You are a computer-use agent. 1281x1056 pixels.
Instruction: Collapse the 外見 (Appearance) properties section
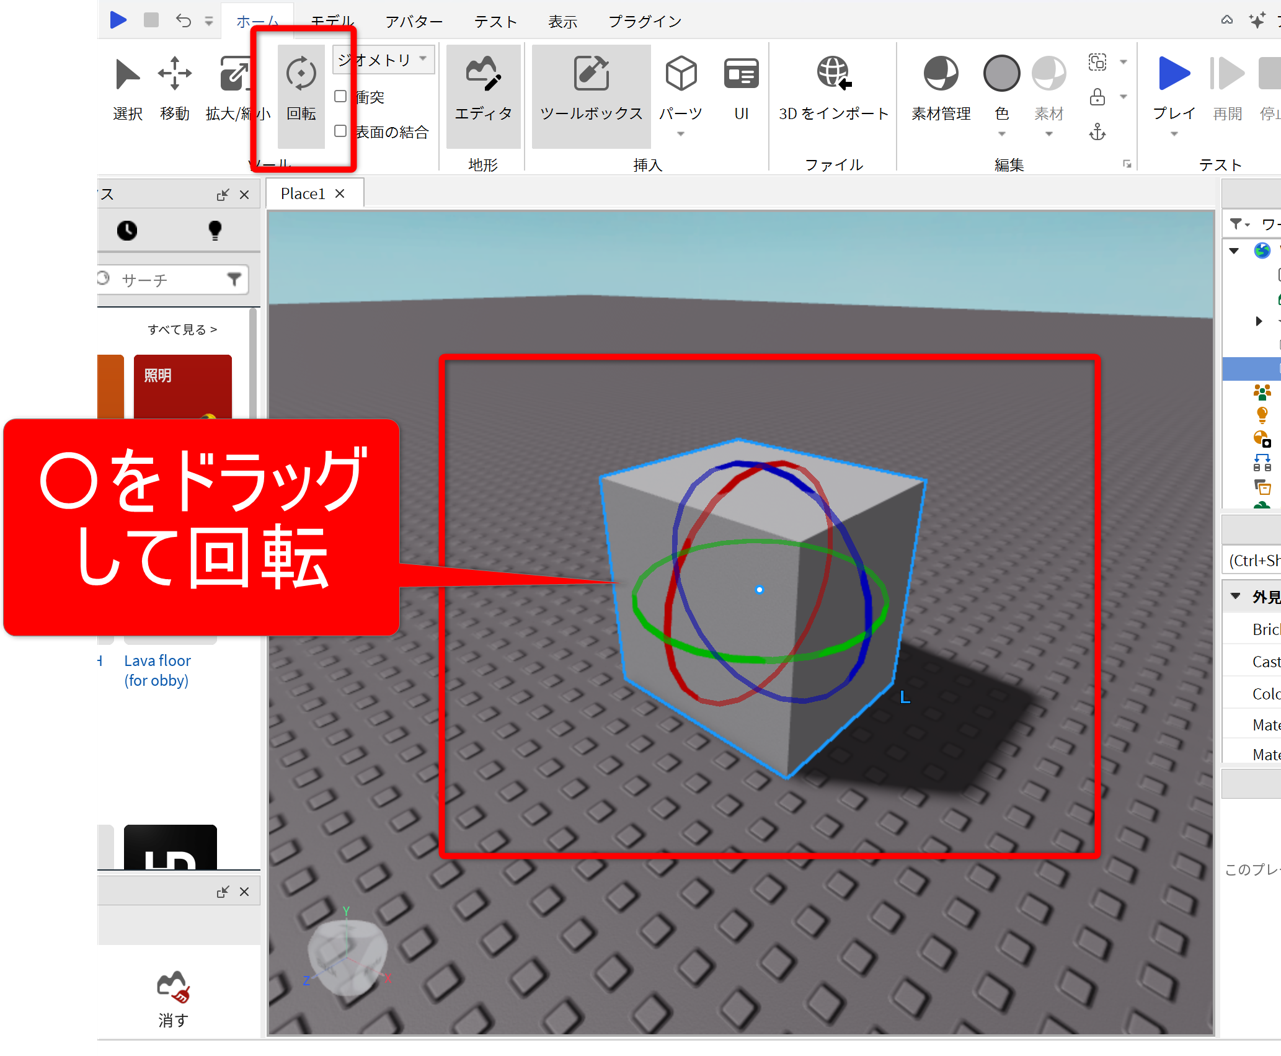[1236, 597]
